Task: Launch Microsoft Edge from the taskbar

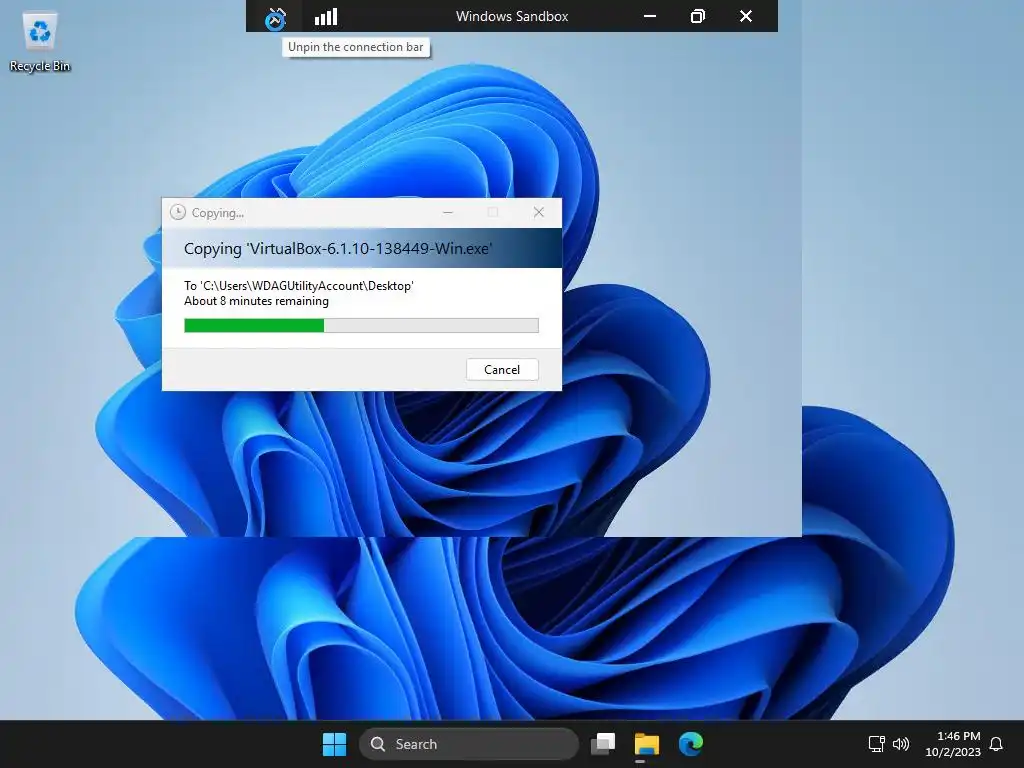Action: pos(690,744)
